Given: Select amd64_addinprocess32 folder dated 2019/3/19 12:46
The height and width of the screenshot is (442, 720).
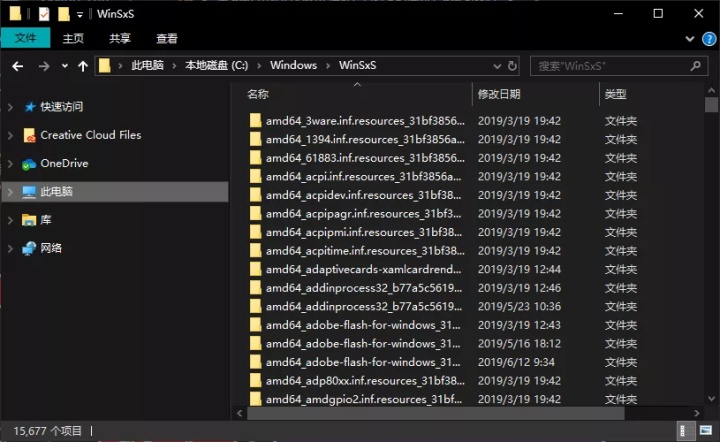Looking at the screenshot, I should 364,288.
